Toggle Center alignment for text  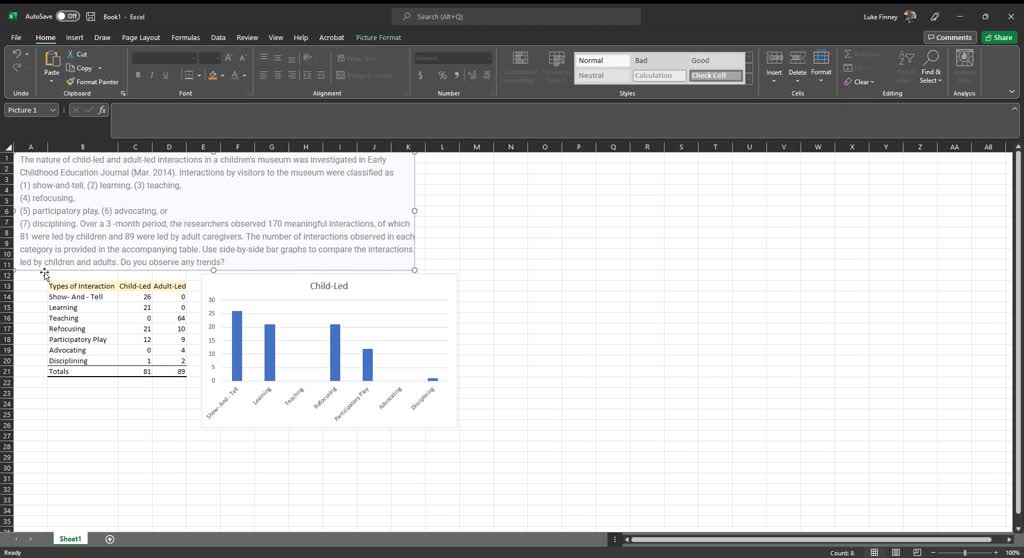pos(278,75)
